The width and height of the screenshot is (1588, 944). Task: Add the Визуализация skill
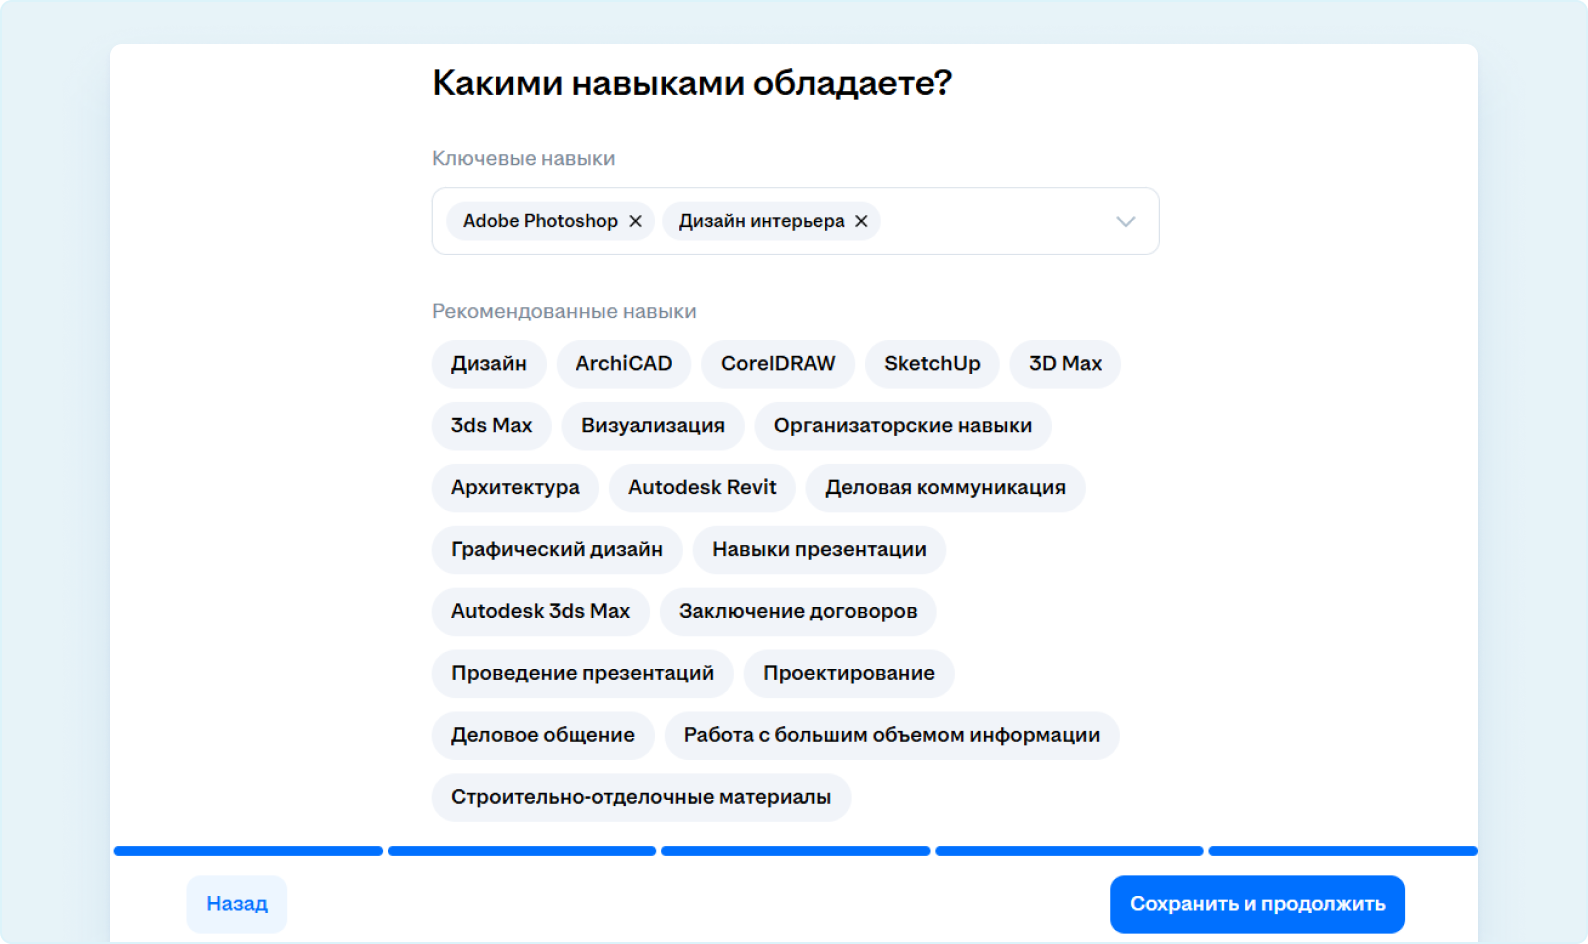point(653,426)
